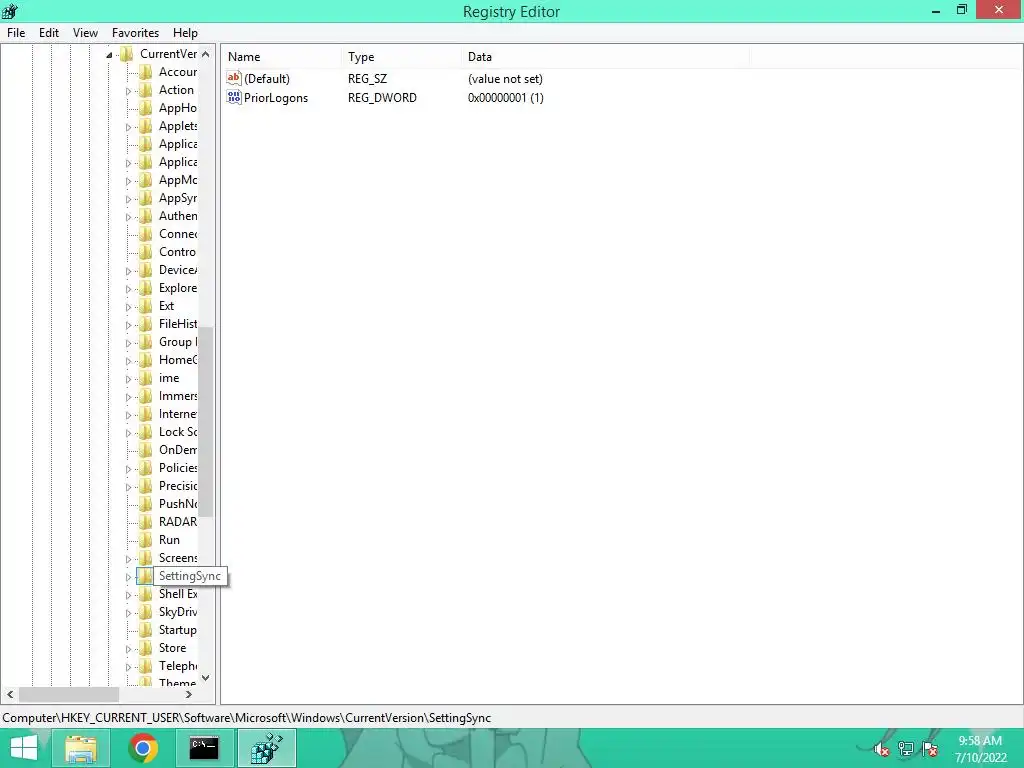Select the (Default) string value icon

(x=234, y=78)
